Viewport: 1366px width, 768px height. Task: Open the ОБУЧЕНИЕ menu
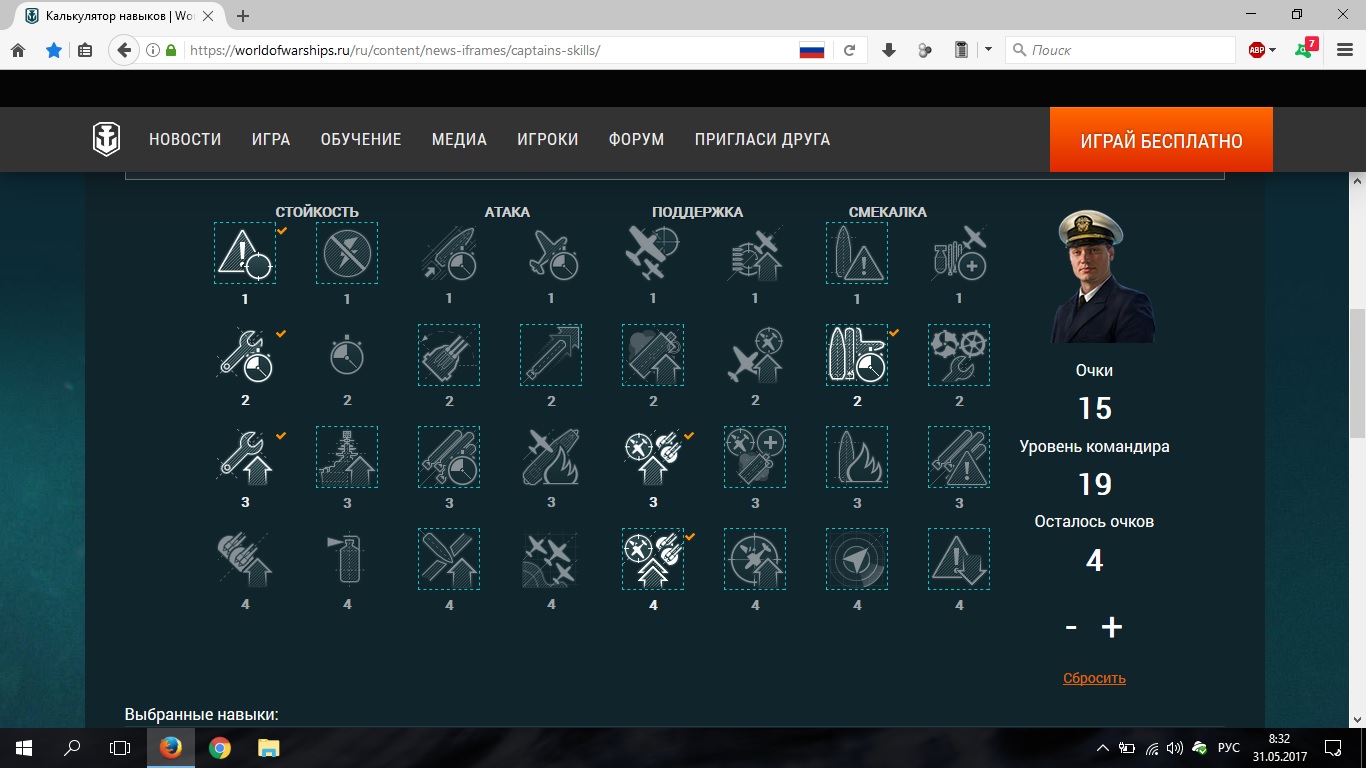361,140
